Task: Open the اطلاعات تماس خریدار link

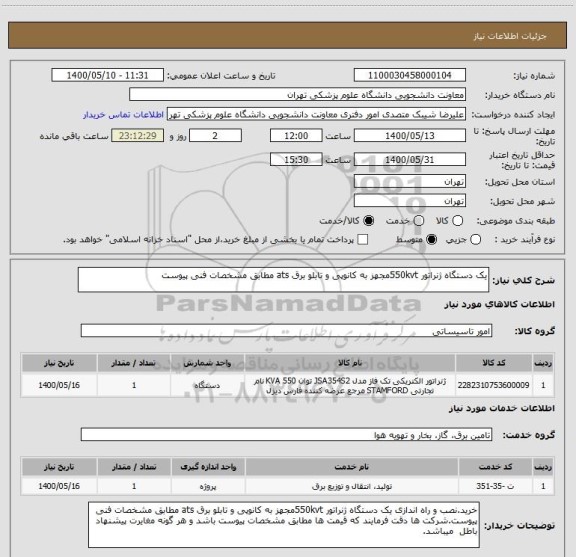Action: [x=123, y=115]
